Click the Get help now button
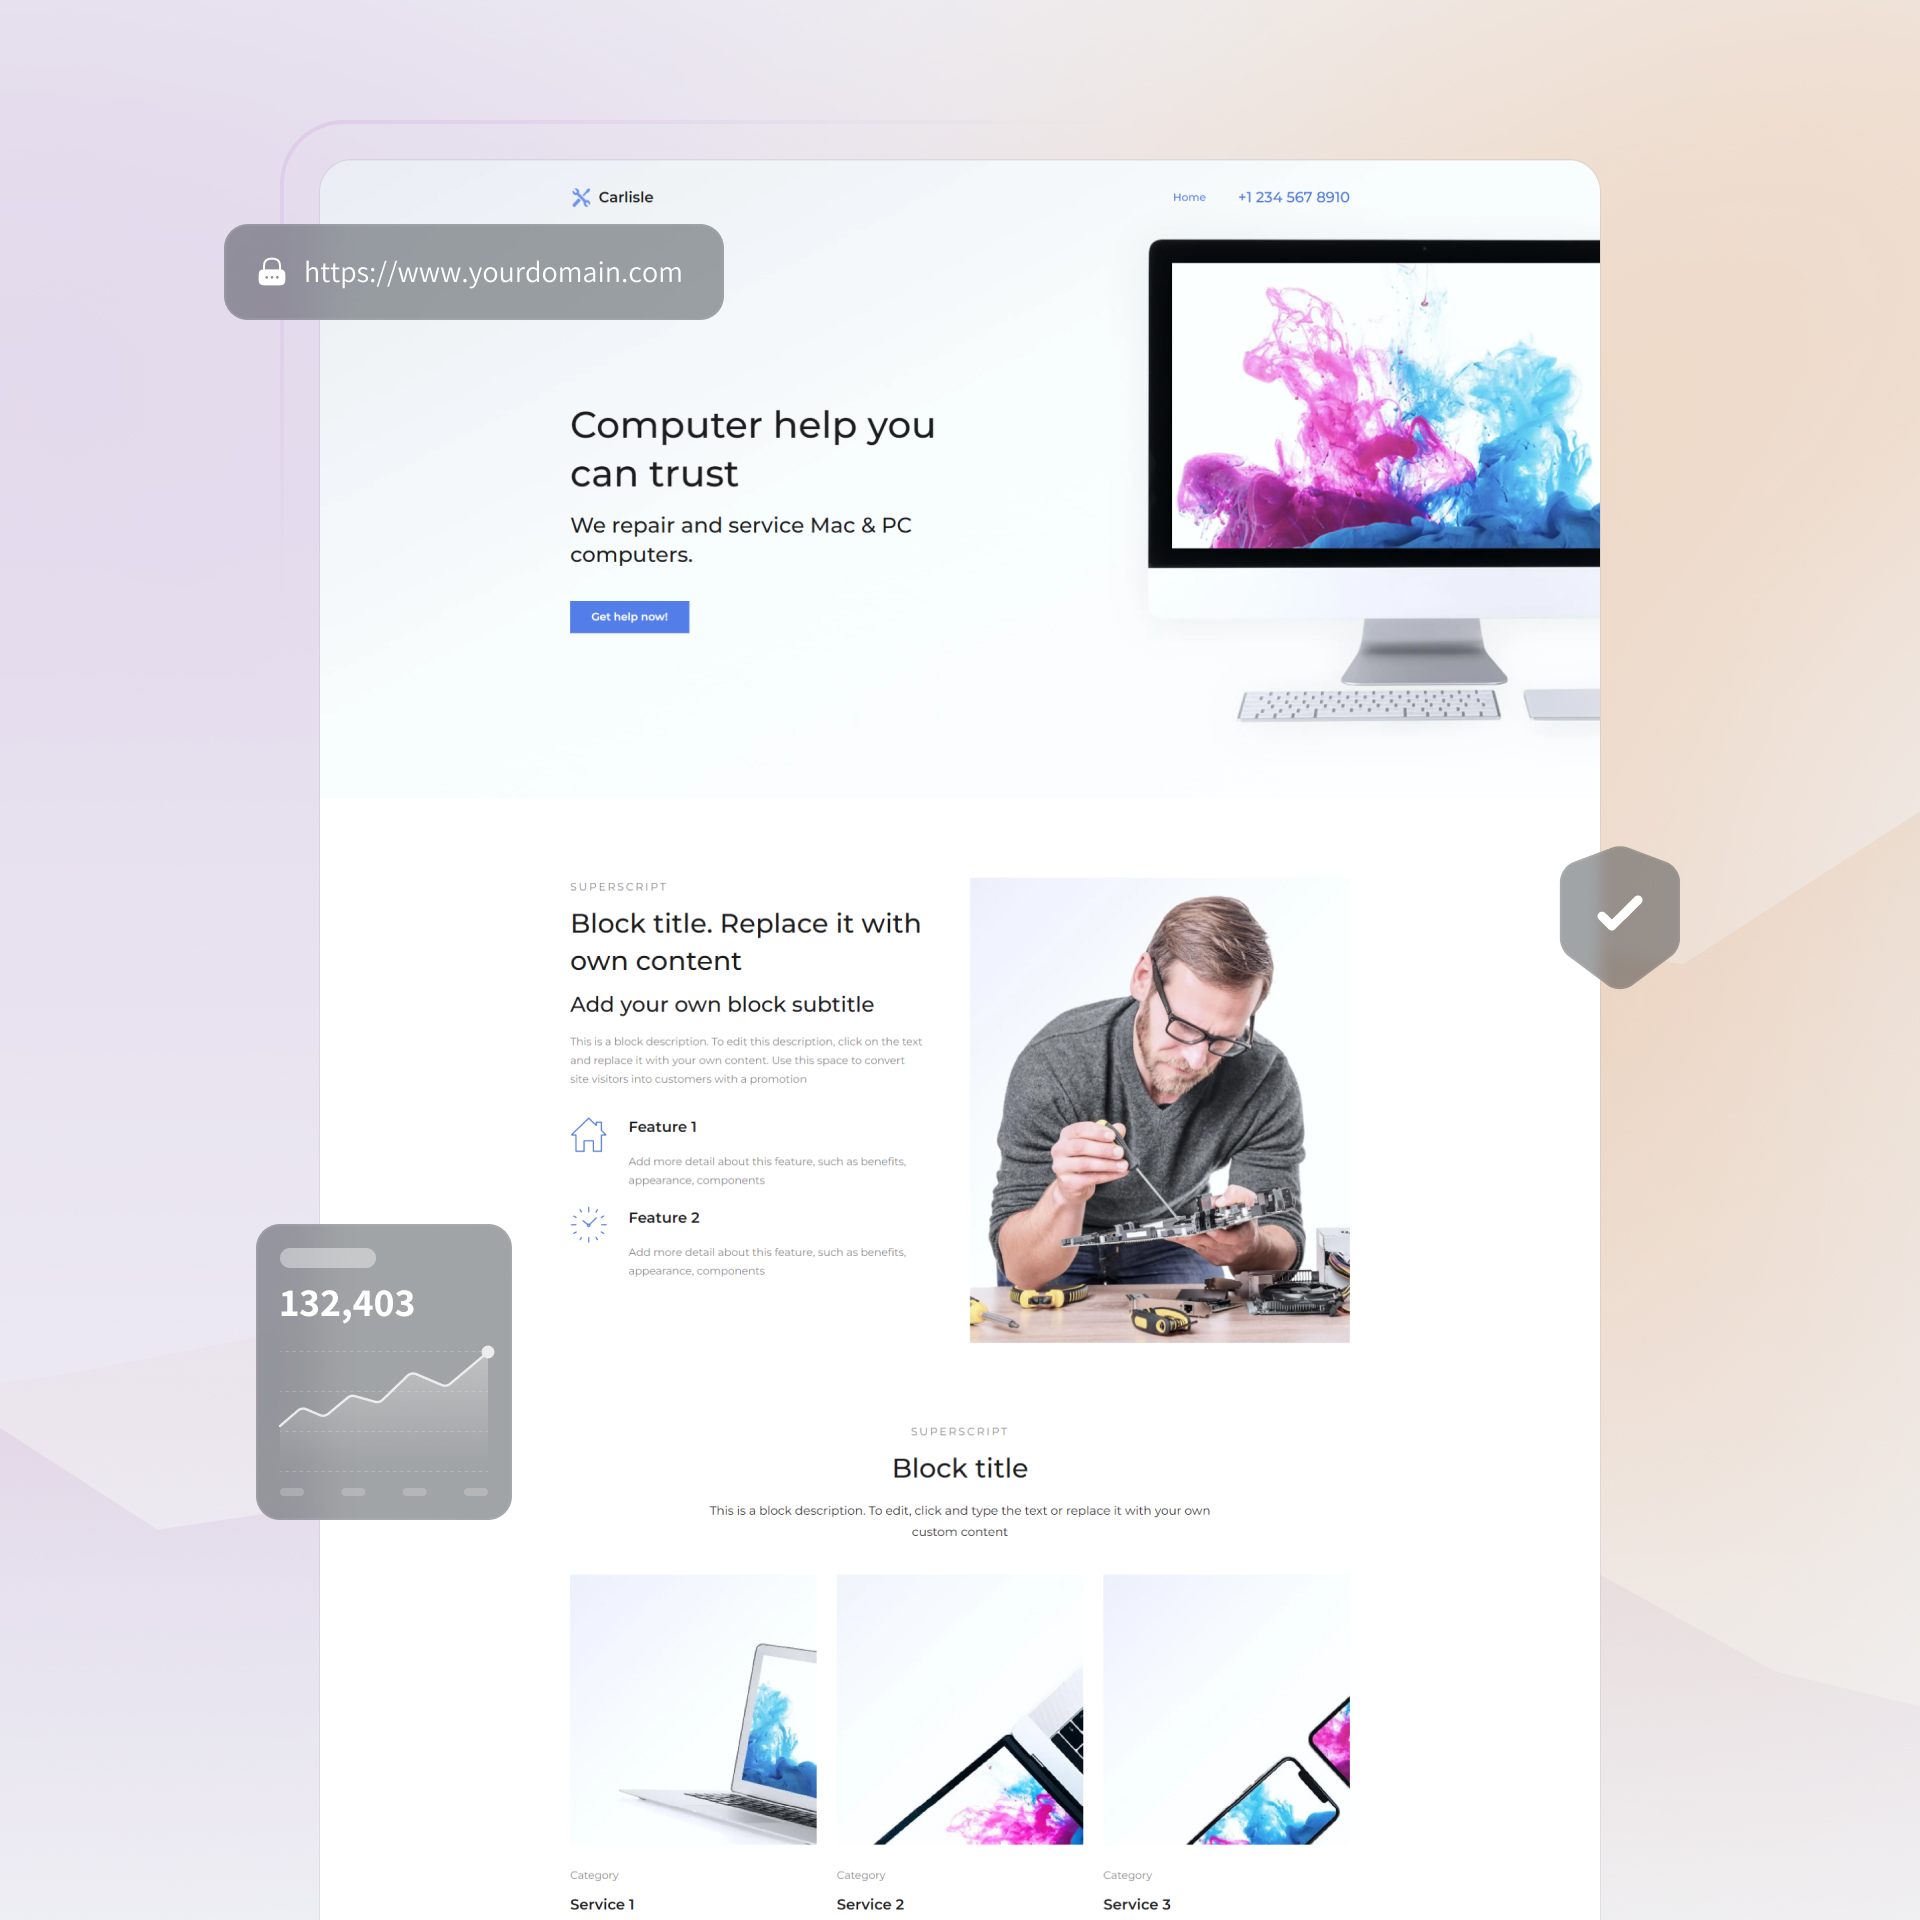The height and width of the screenshot is (1920, 1920). pyautogui.click(x=629, y=615)
